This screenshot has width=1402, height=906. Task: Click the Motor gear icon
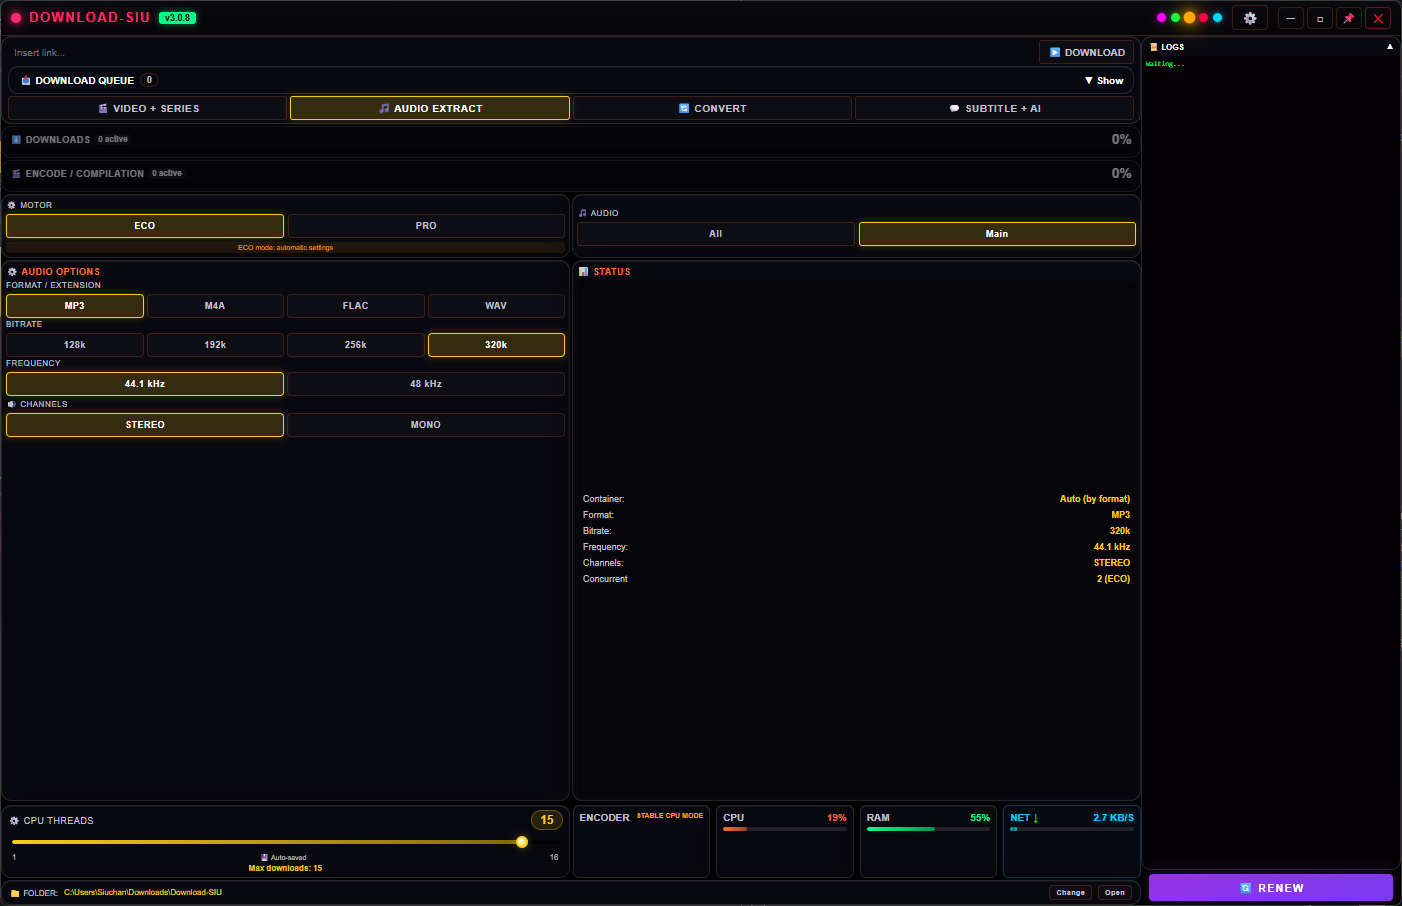click(12, 205)
